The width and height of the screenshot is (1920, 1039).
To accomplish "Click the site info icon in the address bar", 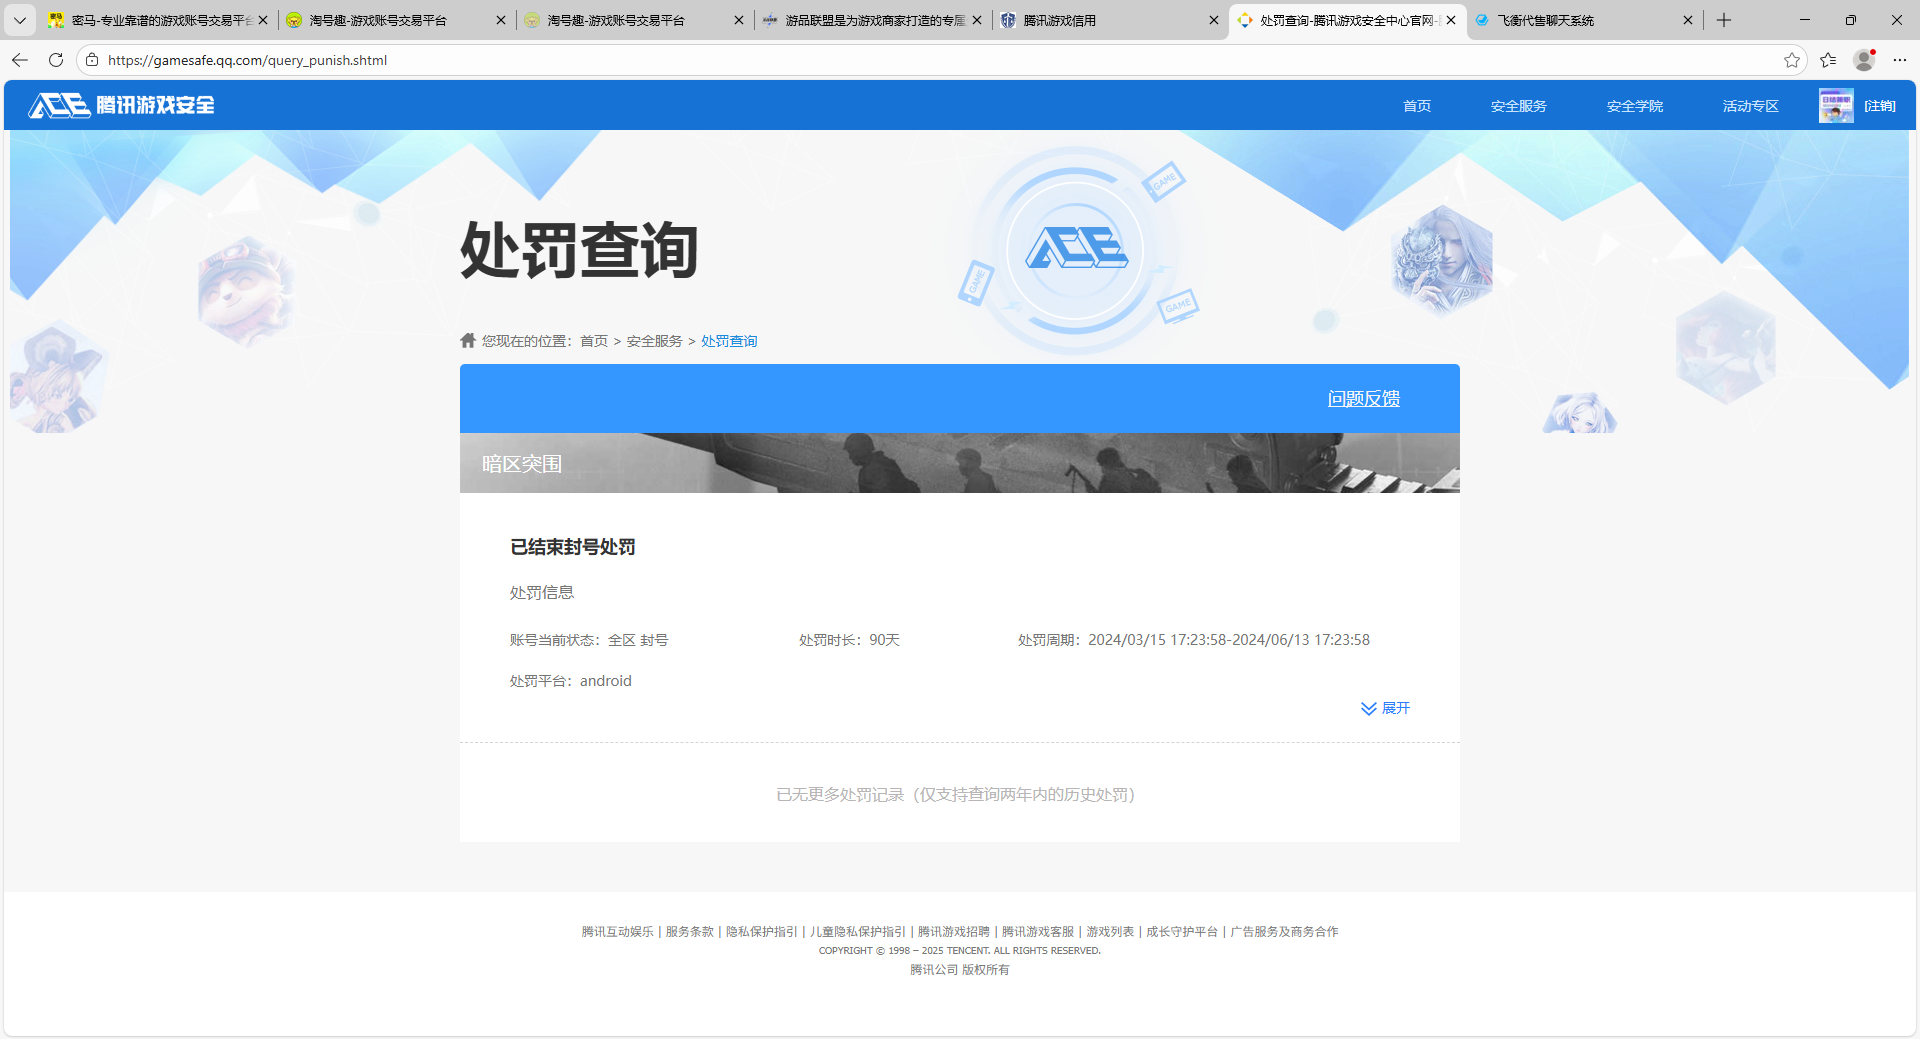I will coord(91,60).
